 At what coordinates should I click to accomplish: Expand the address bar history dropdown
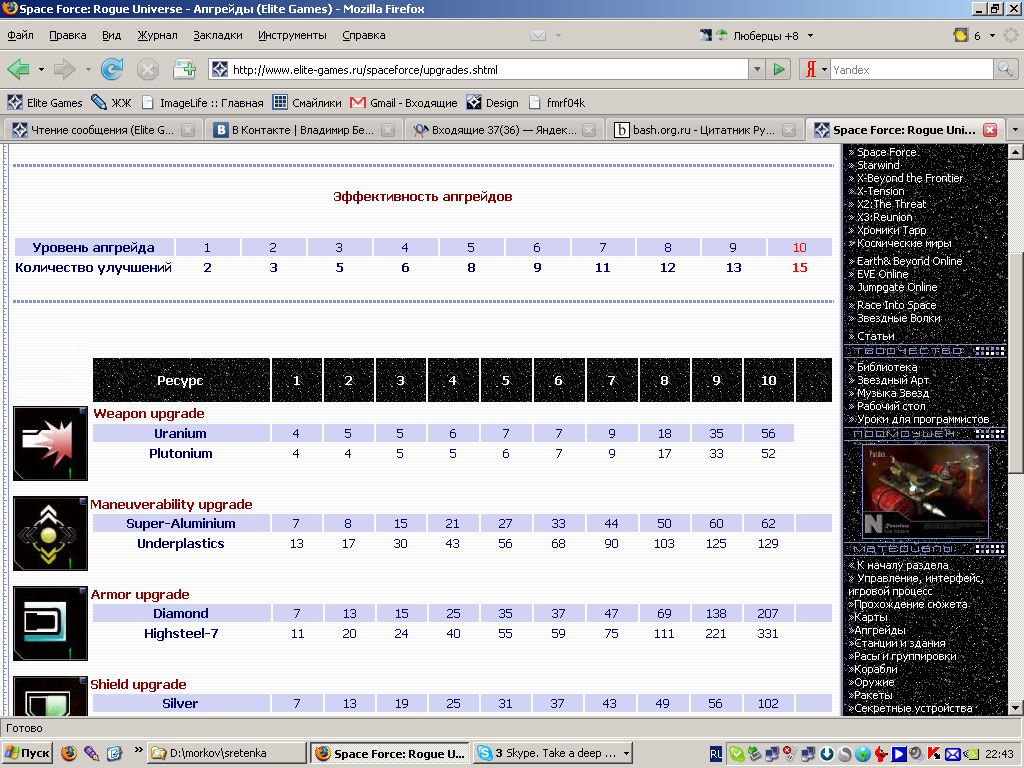pos(756,70)
